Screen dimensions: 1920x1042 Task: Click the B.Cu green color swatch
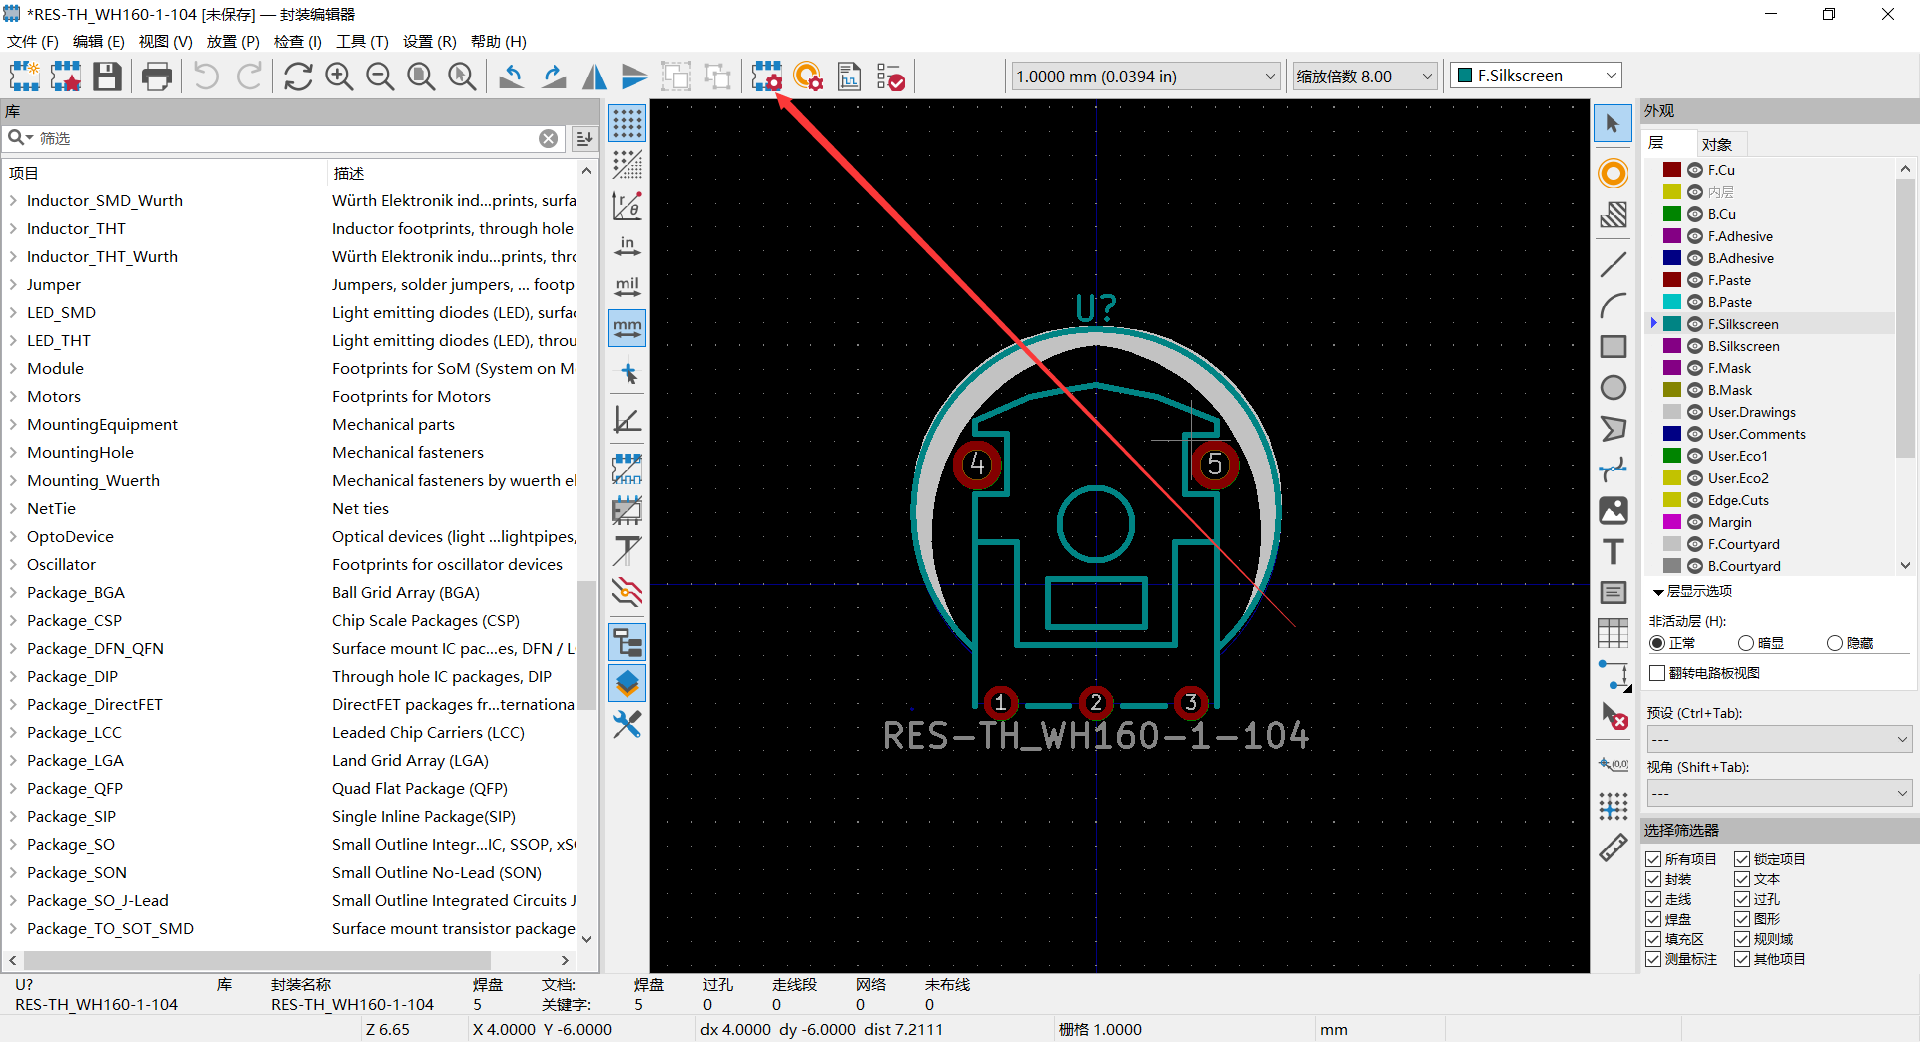tap(1671, 214)
